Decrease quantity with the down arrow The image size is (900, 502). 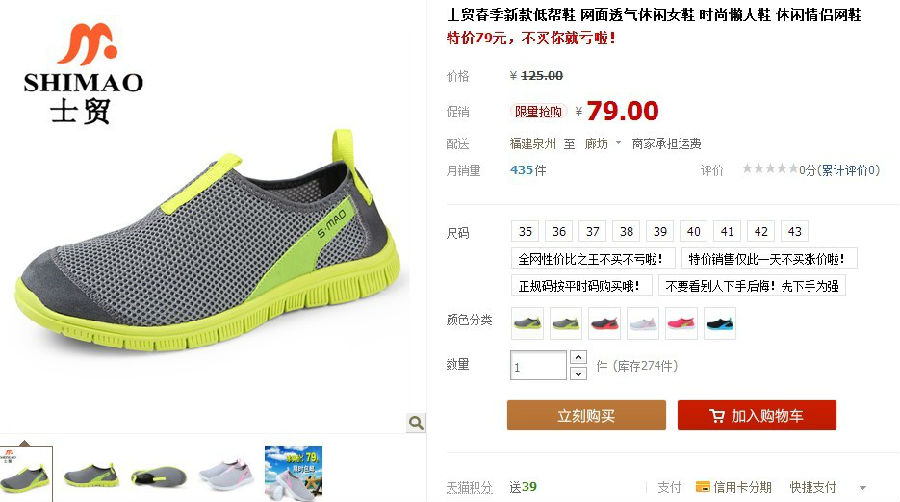point(578,373)
